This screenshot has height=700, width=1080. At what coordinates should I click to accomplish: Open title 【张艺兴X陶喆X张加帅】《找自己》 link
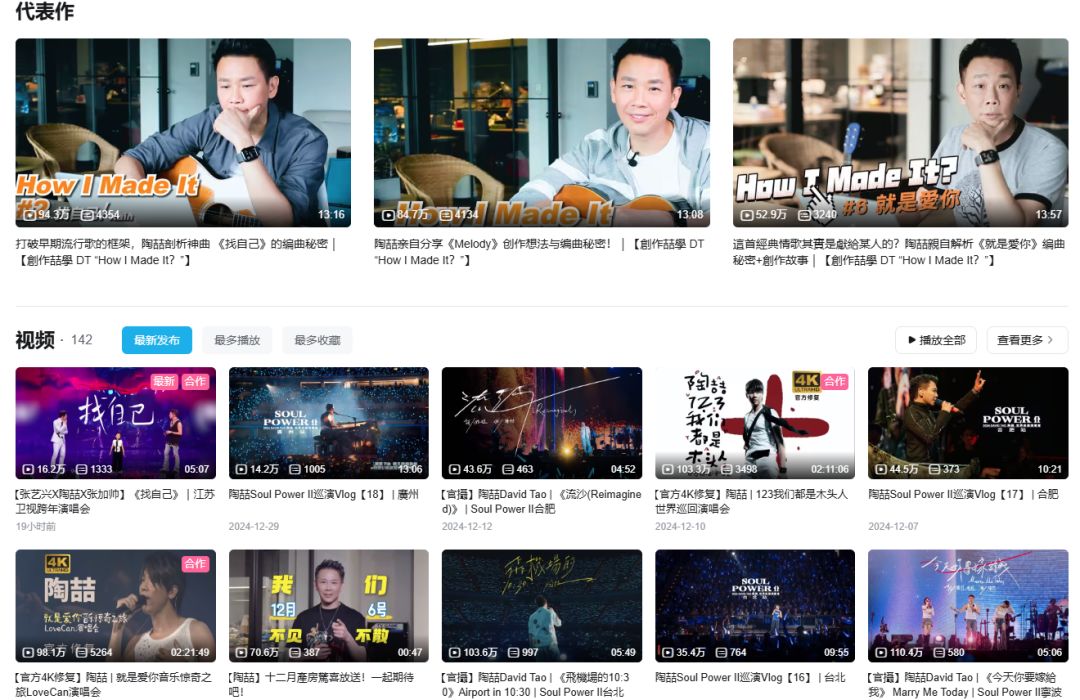click(x=115, y=502)
